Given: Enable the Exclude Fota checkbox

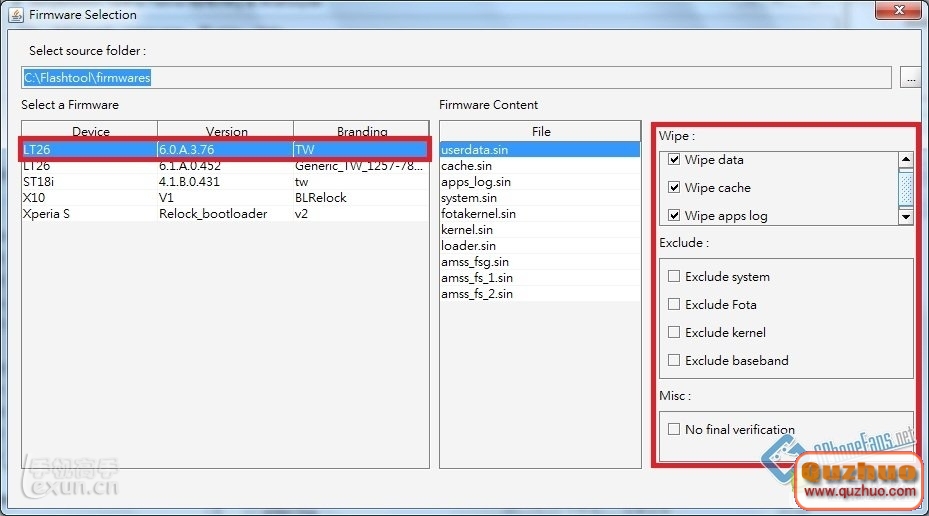Looking at the screenshot, I should [674, 304].
